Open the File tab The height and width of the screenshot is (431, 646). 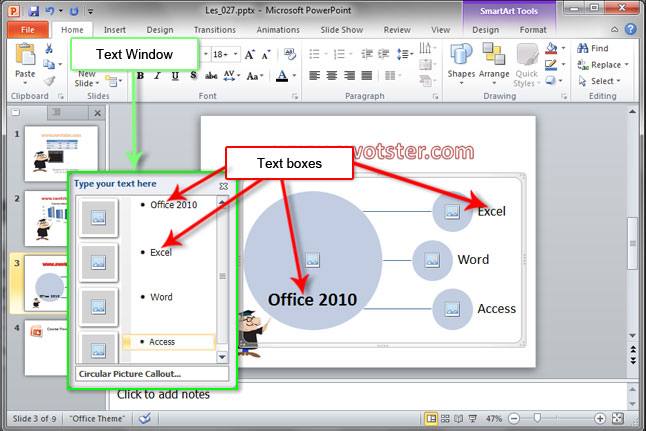28,30
